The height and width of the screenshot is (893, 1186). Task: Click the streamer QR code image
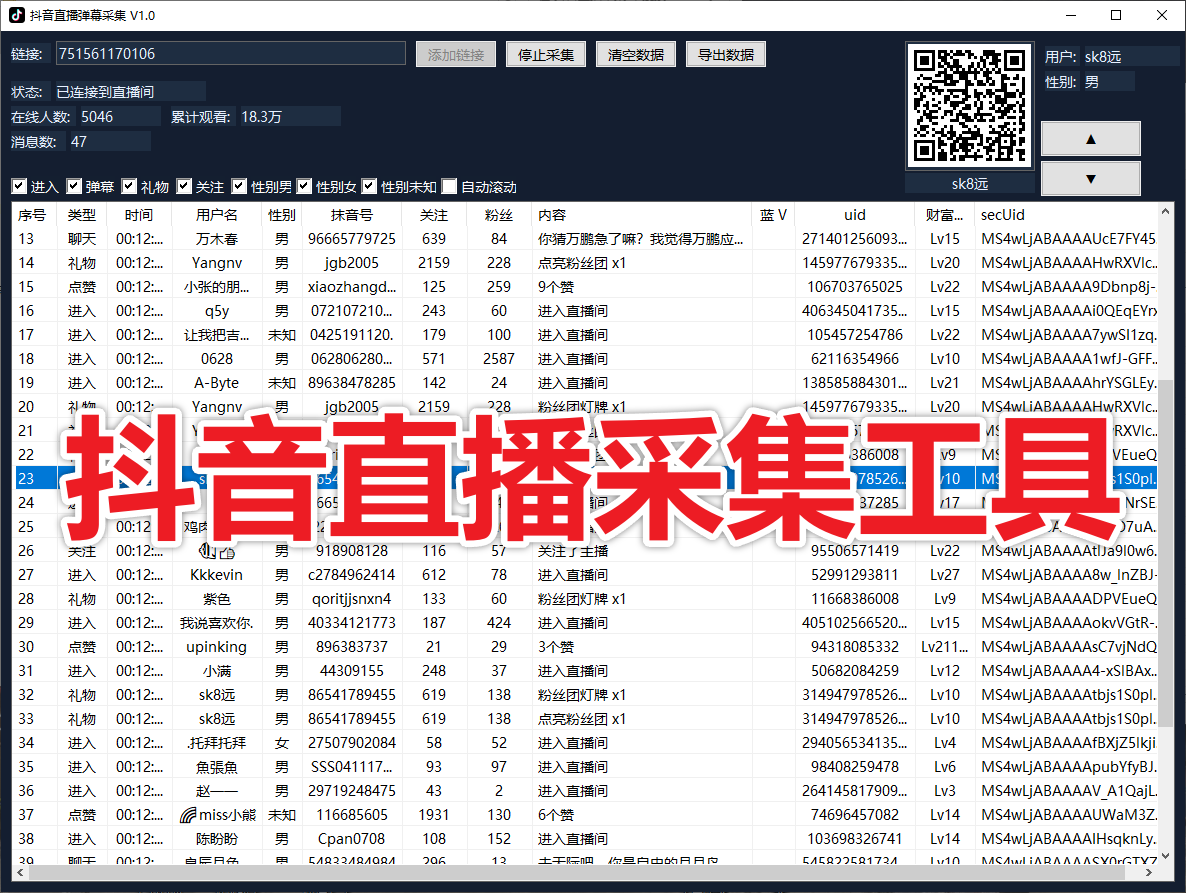[x=969, y=105]
